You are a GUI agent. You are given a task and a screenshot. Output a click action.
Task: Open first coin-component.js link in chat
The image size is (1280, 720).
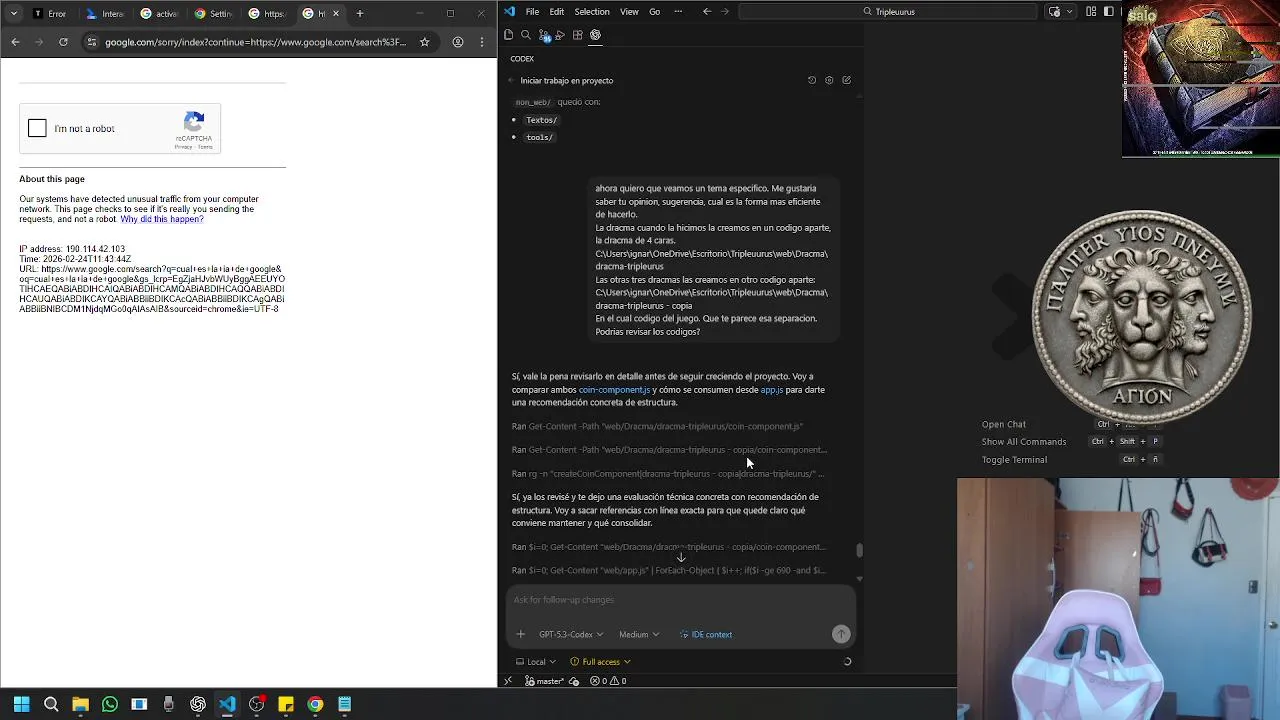(x=614, y=390)
